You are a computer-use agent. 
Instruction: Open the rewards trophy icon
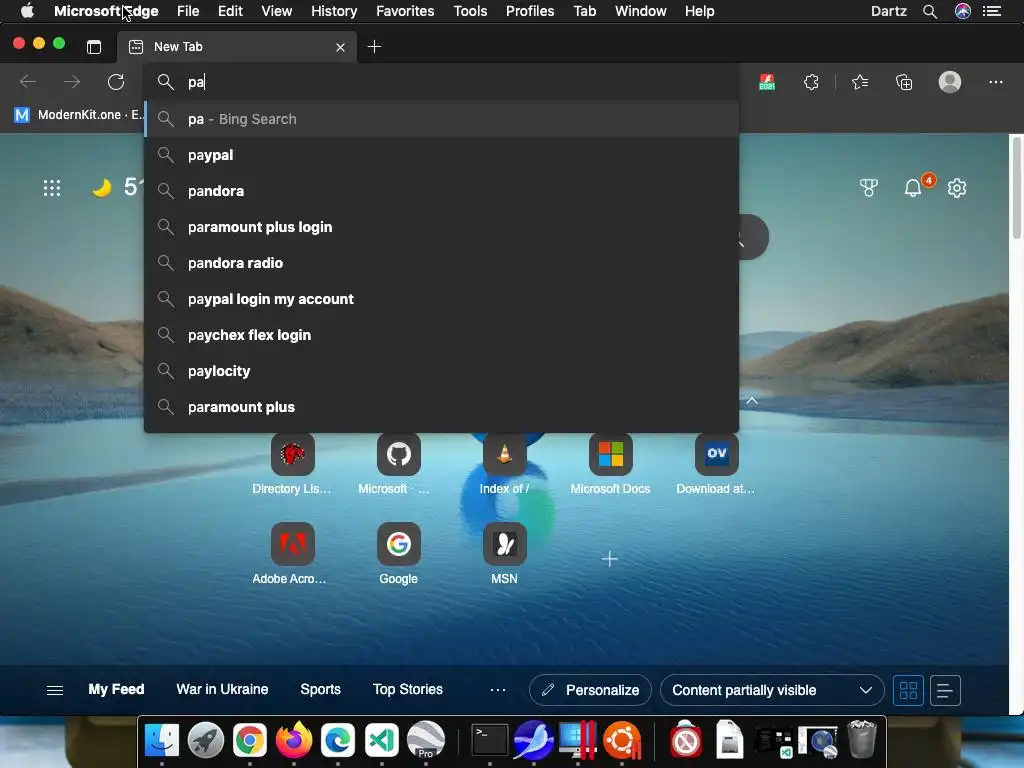[869, 188]
